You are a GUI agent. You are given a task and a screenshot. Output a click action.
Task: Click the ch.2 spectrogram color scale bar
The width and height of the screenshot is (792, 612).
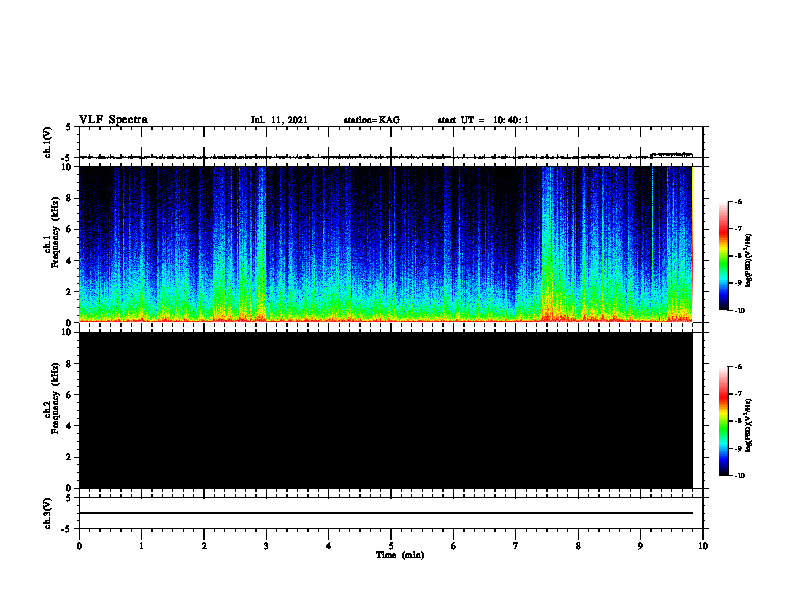tap(723, 421)
